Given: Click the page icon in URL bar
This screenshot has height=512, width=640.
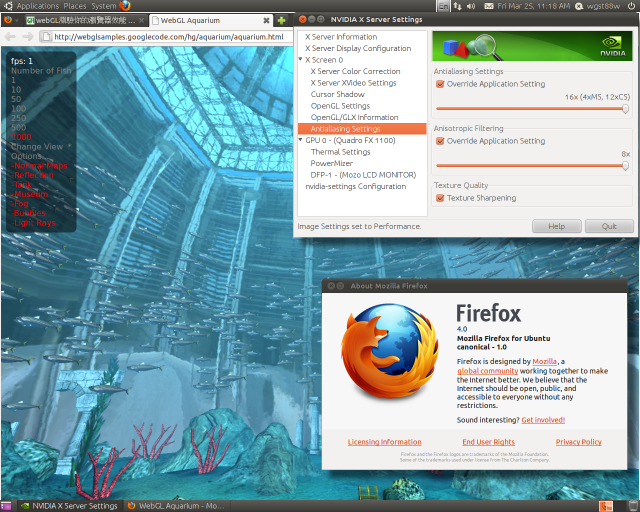Looking at the screenshot, I should pyautogui.click(x=47, y=37).
